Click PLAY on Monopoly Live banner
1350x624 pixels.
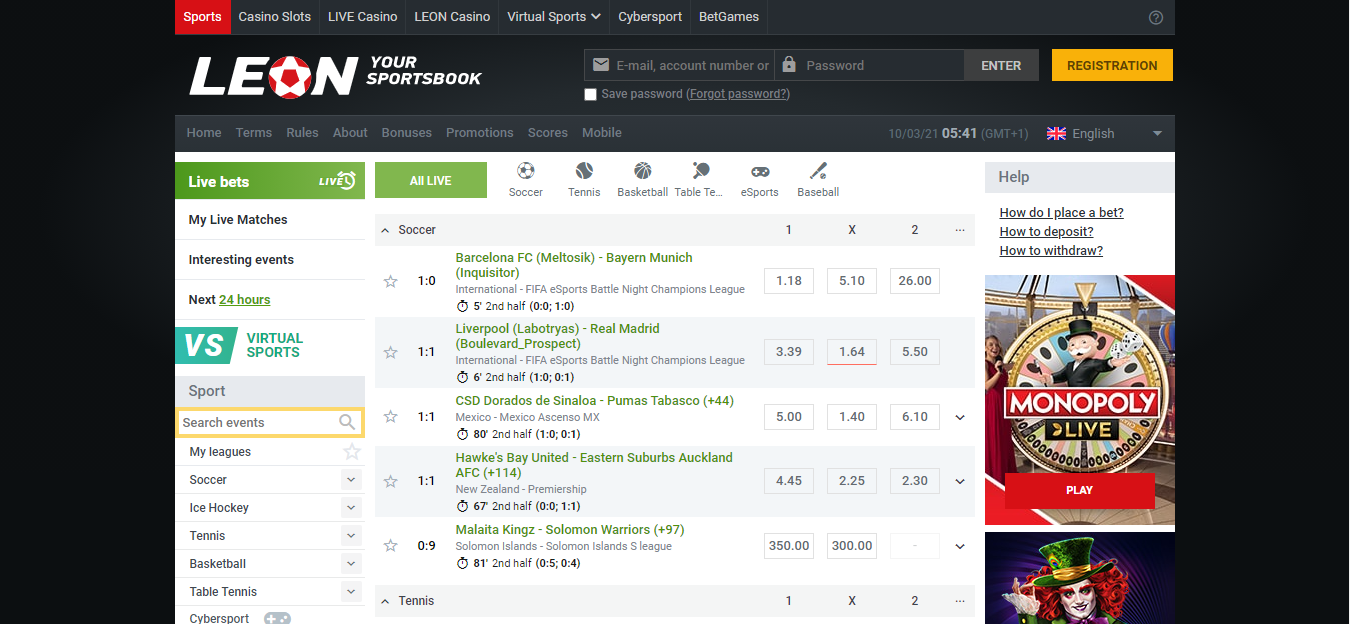(1080, 490)
